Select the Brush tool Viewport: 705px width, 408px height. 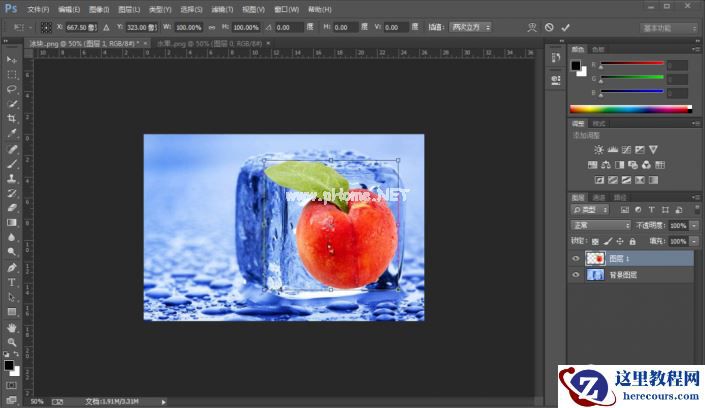click(12, 164)
